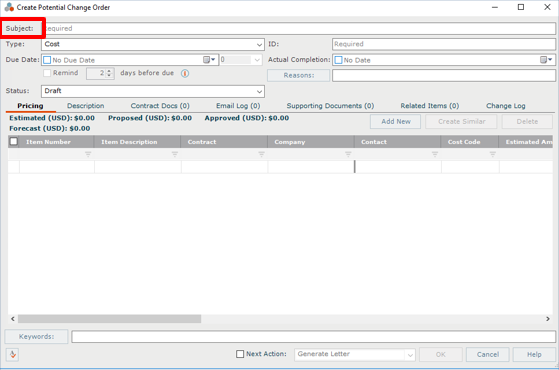This screenshot has height=370, width=559.
Task: Click into the ID required text field
Action: pos(444,44)
